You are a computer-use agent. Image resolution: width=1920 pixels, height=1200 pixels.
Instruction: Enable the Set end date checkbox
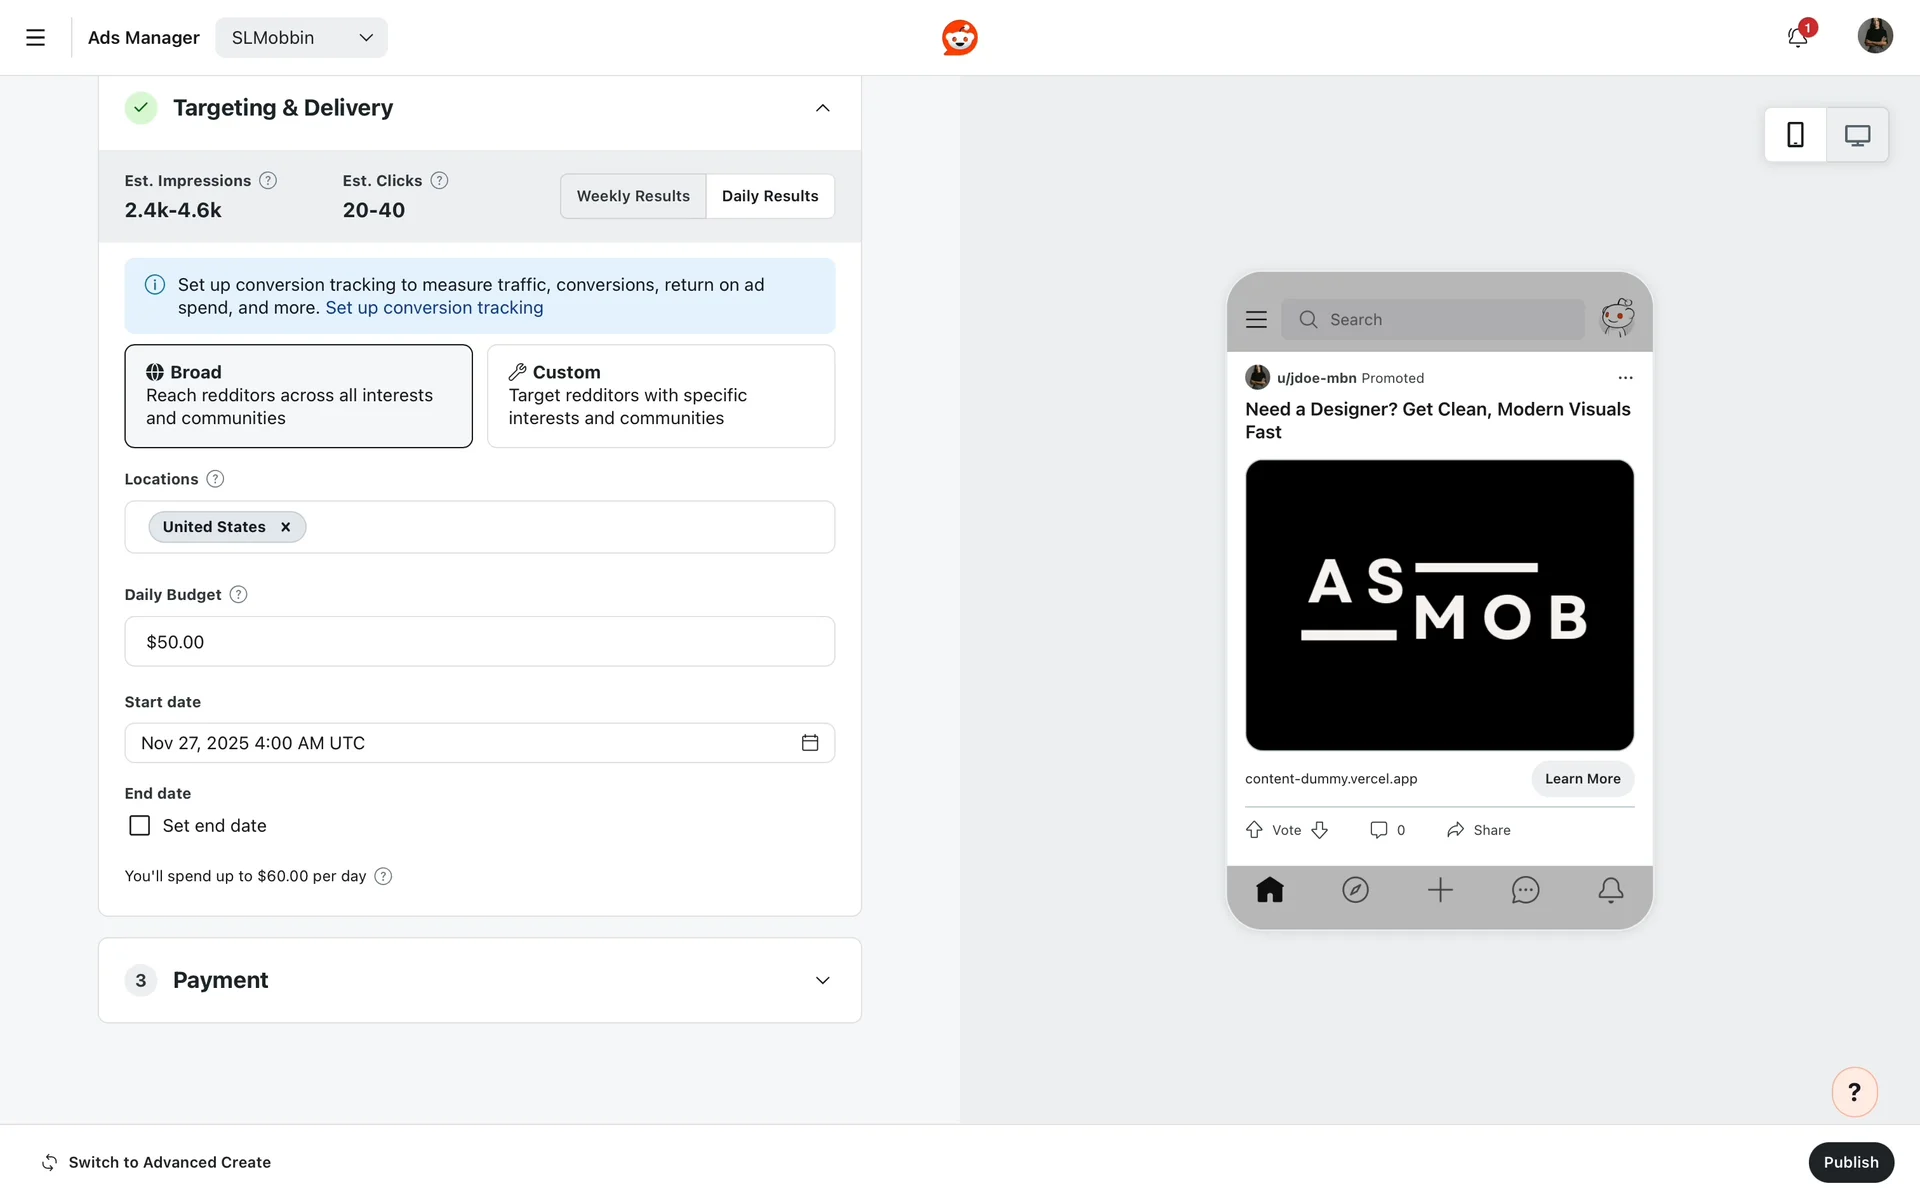pyautogui.click(x=140, y=826)
